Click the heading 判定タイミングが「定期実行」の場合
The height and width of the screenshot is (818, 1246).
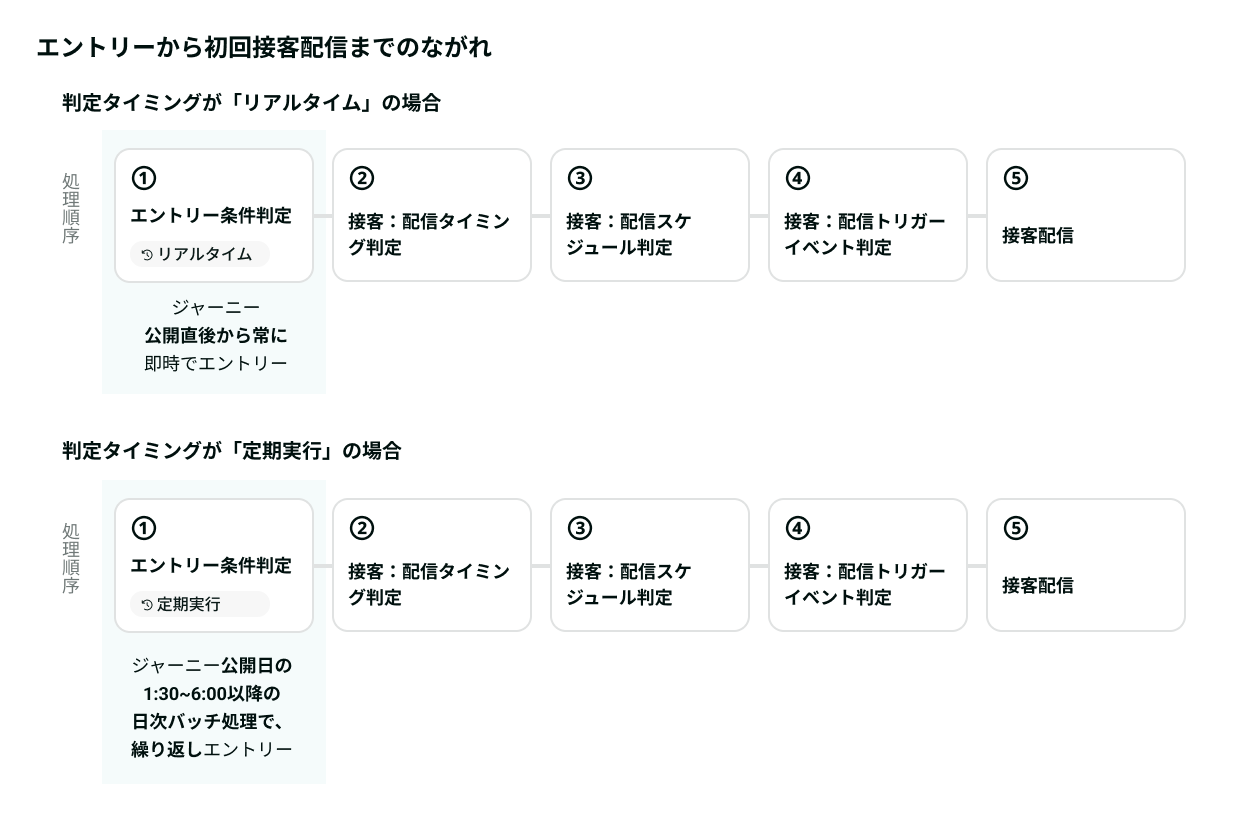[231, 451]
